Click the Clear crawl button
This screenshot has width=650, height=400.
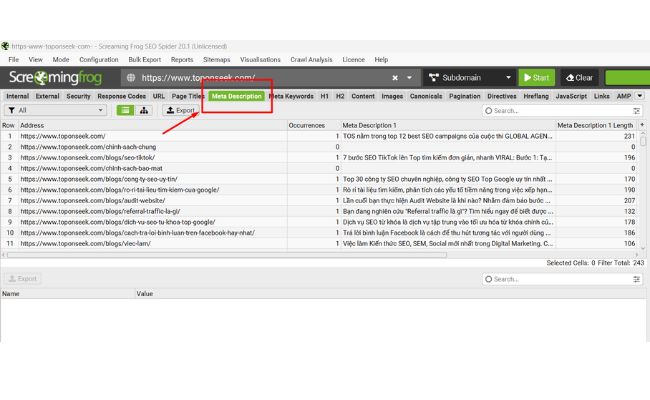(x=579, y=77)
